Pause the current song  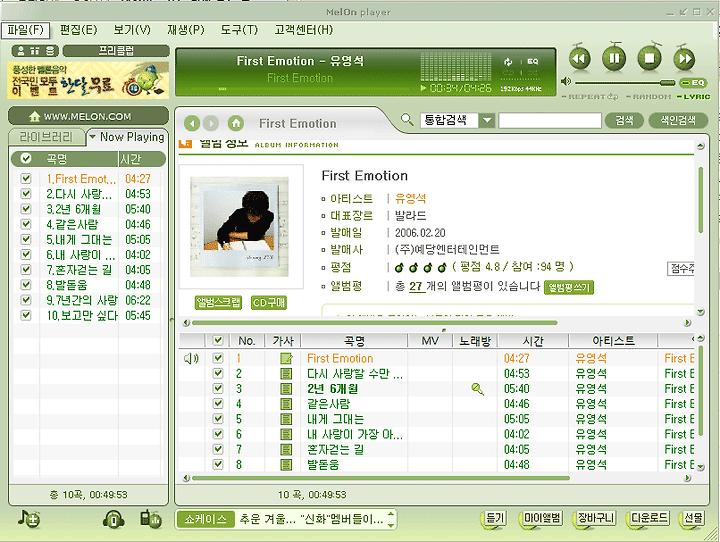click(614, 58)
